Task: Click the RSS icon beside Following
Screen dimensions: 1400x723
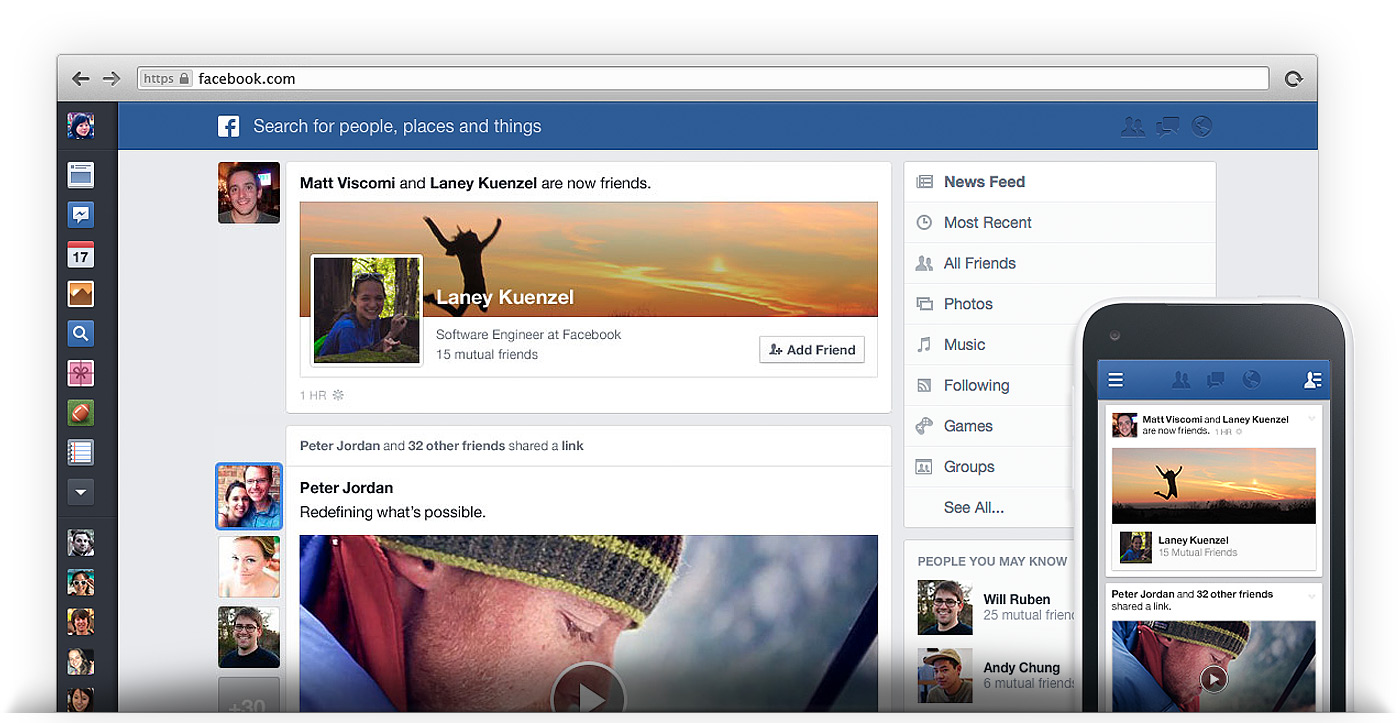Action: click(x=924, y=385)
